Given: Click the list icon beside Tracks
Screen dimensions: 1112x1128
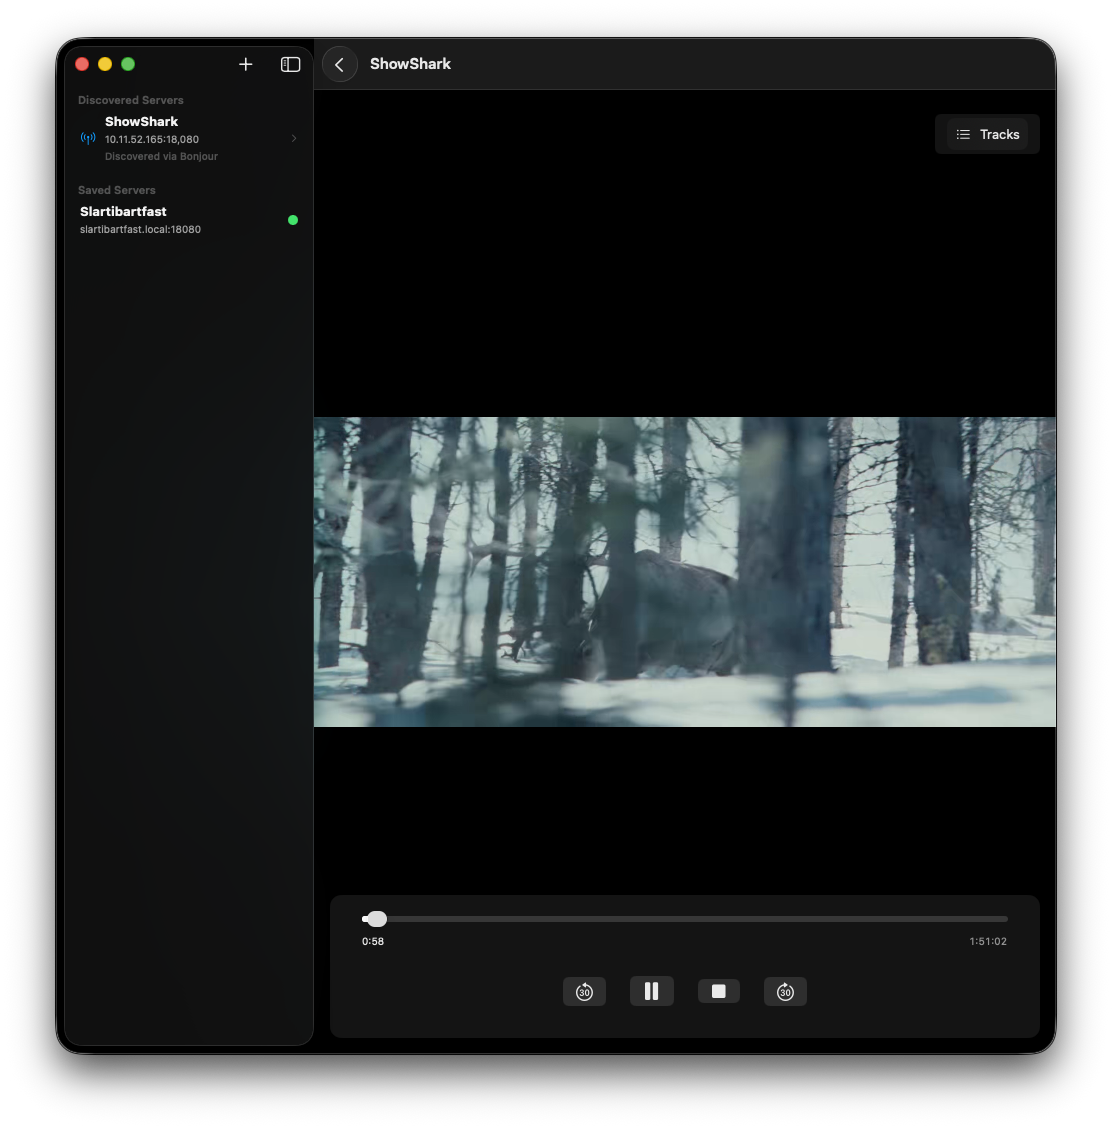Looking at the screenshot, I should tap(963, 134).
